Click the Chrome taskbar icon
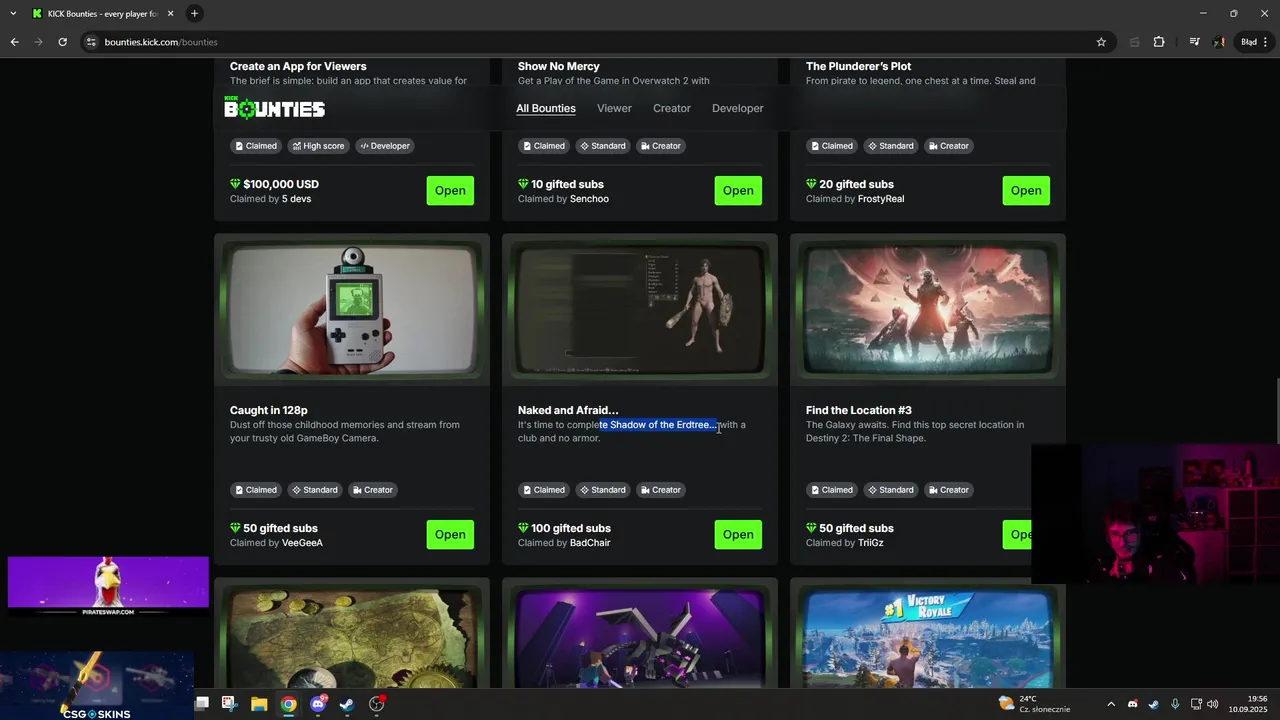The image size is (1280, 720). pos(288,703)
